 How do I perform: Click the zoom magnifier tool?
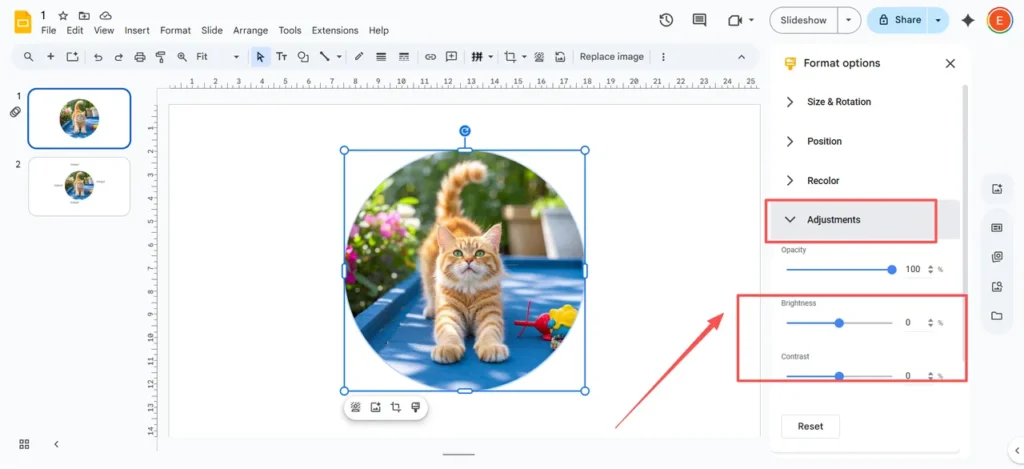coord(182,57)
